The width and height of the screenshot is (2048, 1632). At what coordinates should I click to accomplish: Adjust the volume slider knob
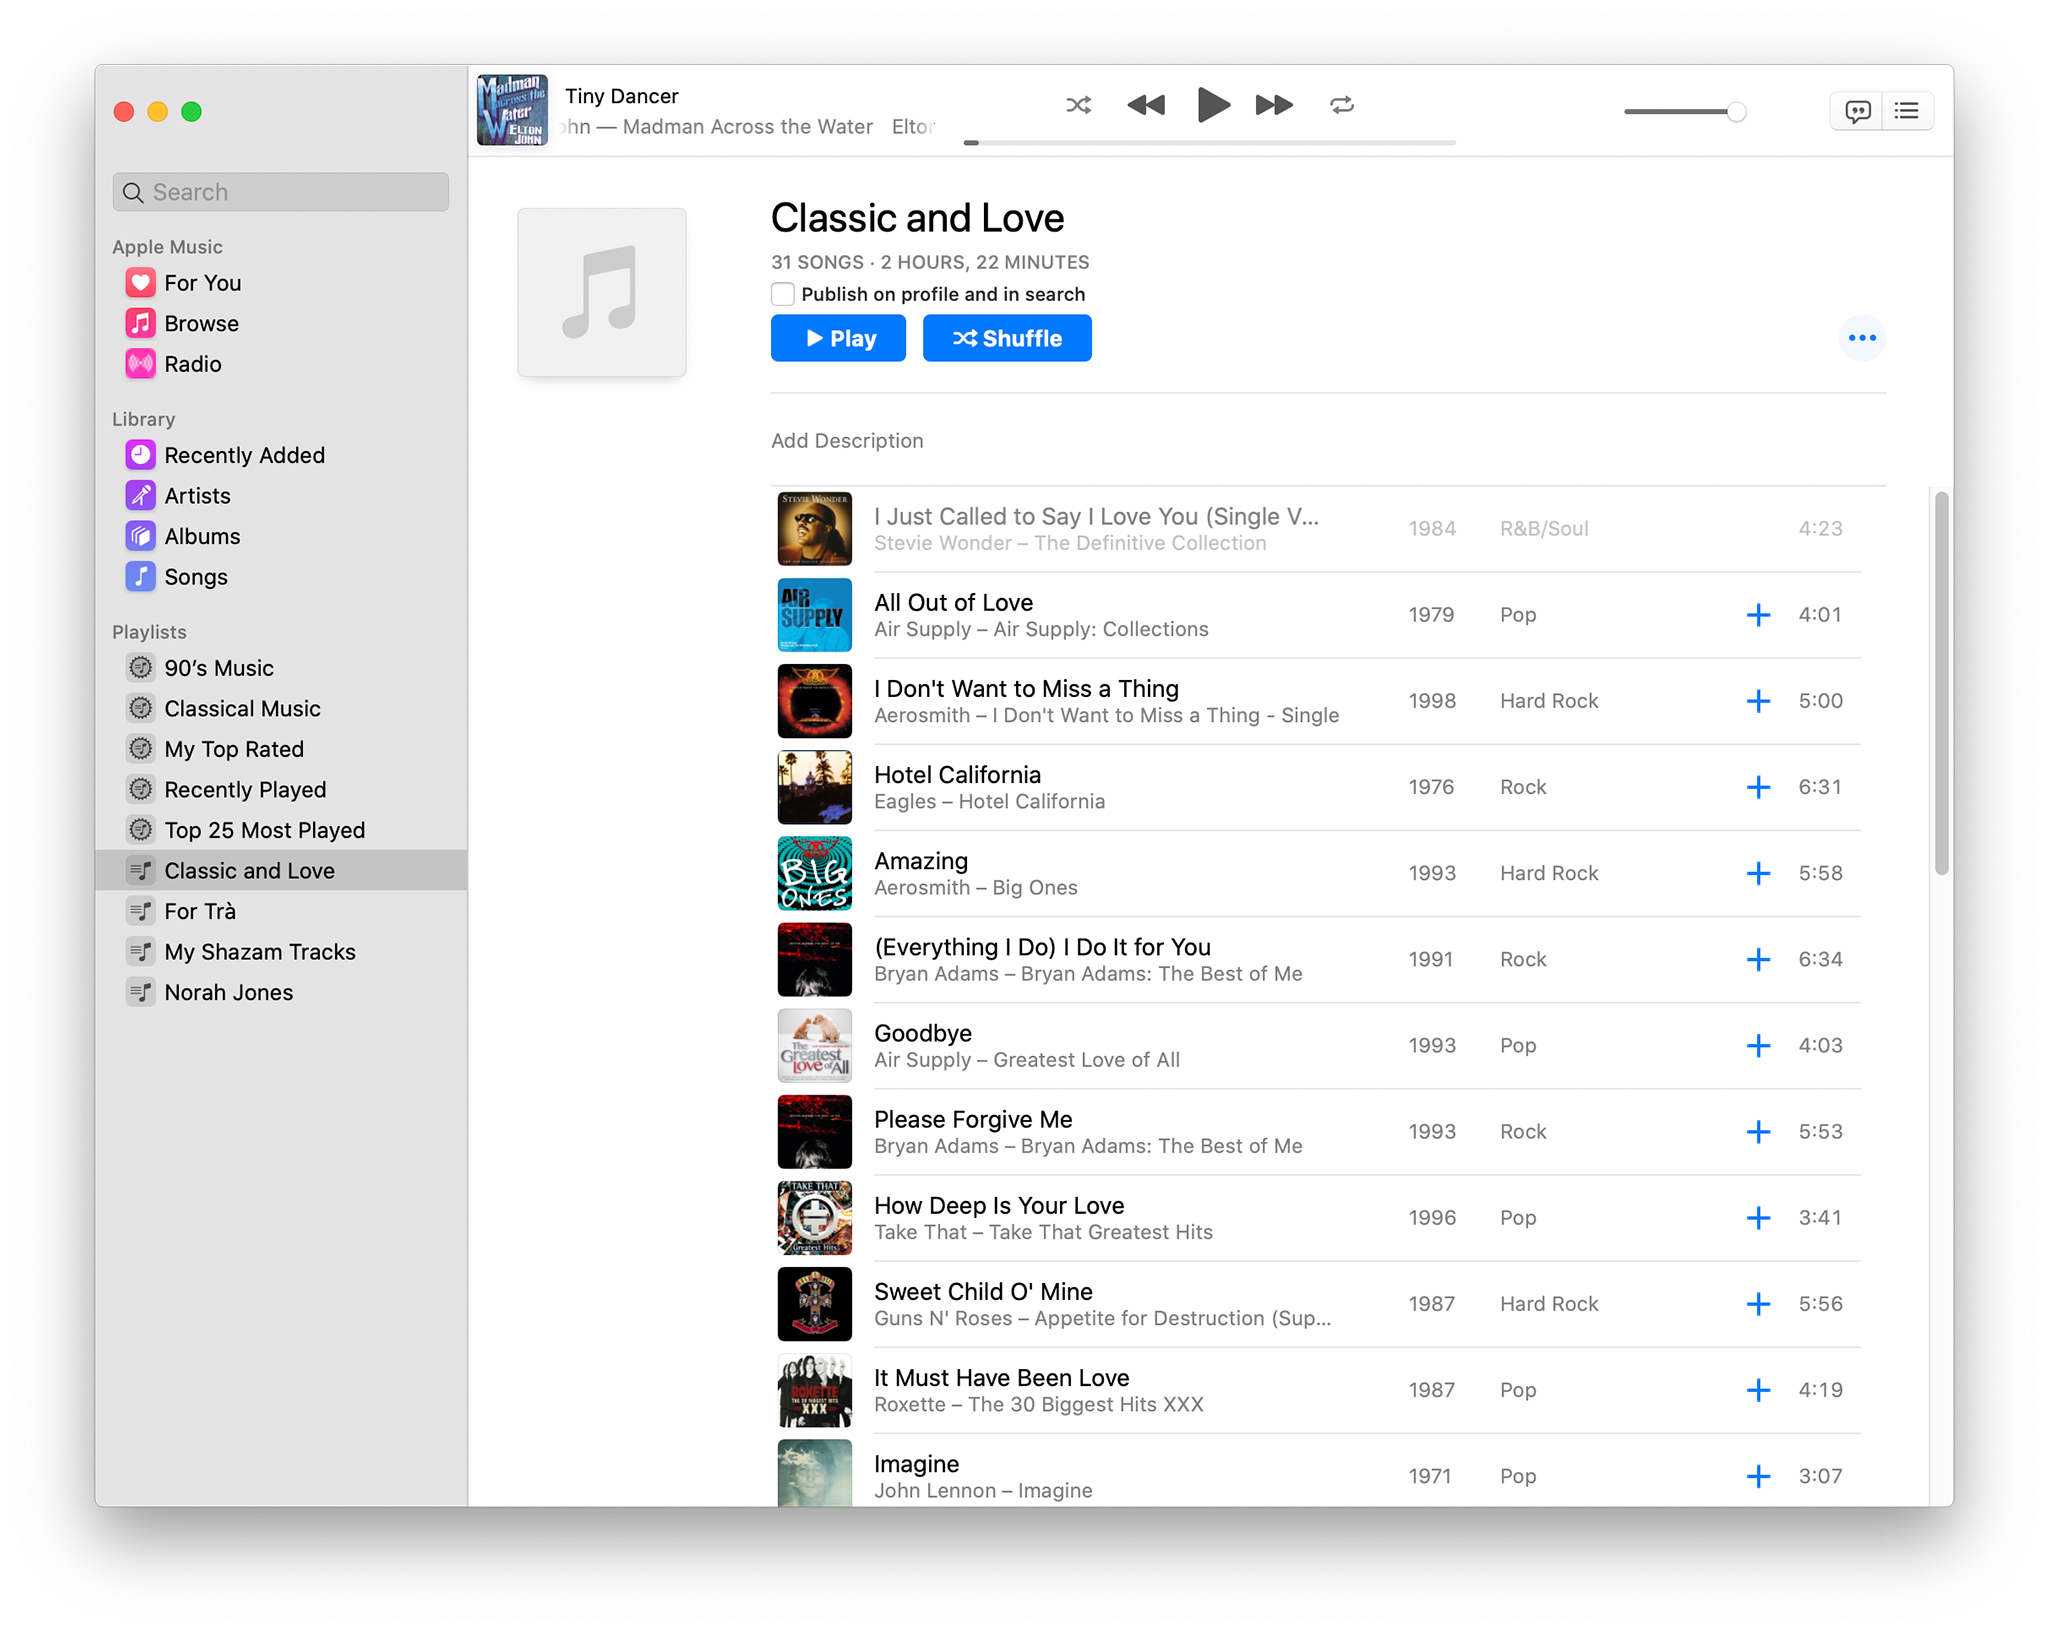tap(1736, 112)
